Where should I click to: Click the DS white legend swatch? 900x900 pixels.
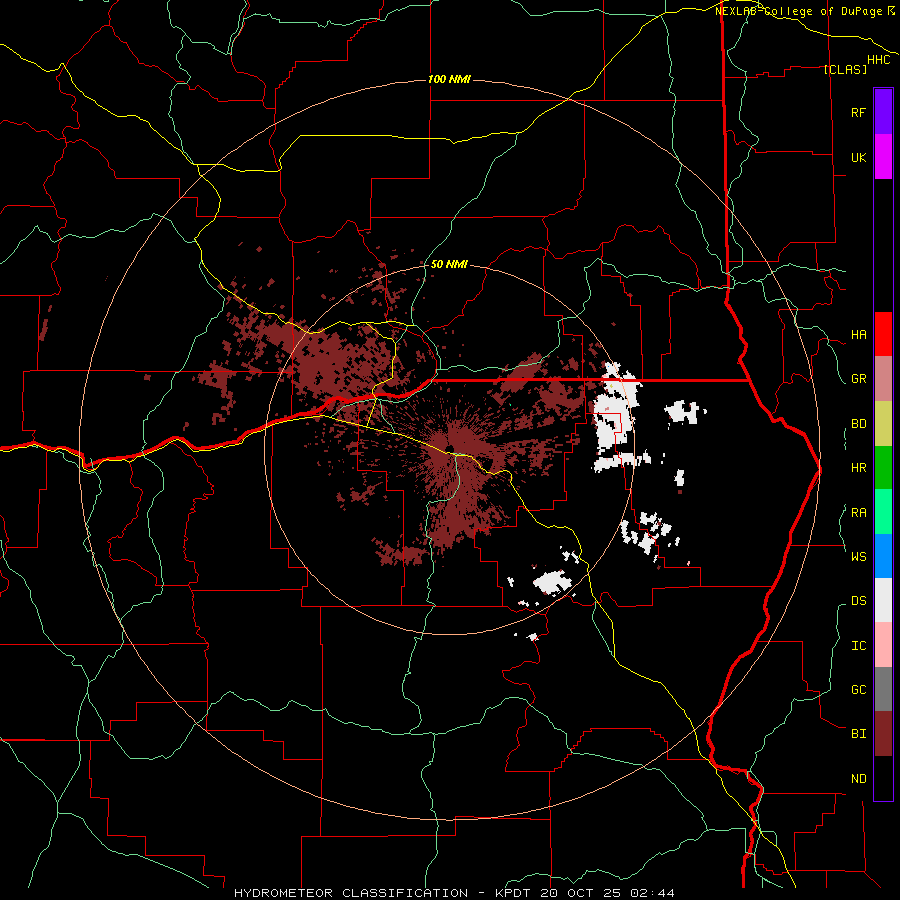tap(883, 600)
